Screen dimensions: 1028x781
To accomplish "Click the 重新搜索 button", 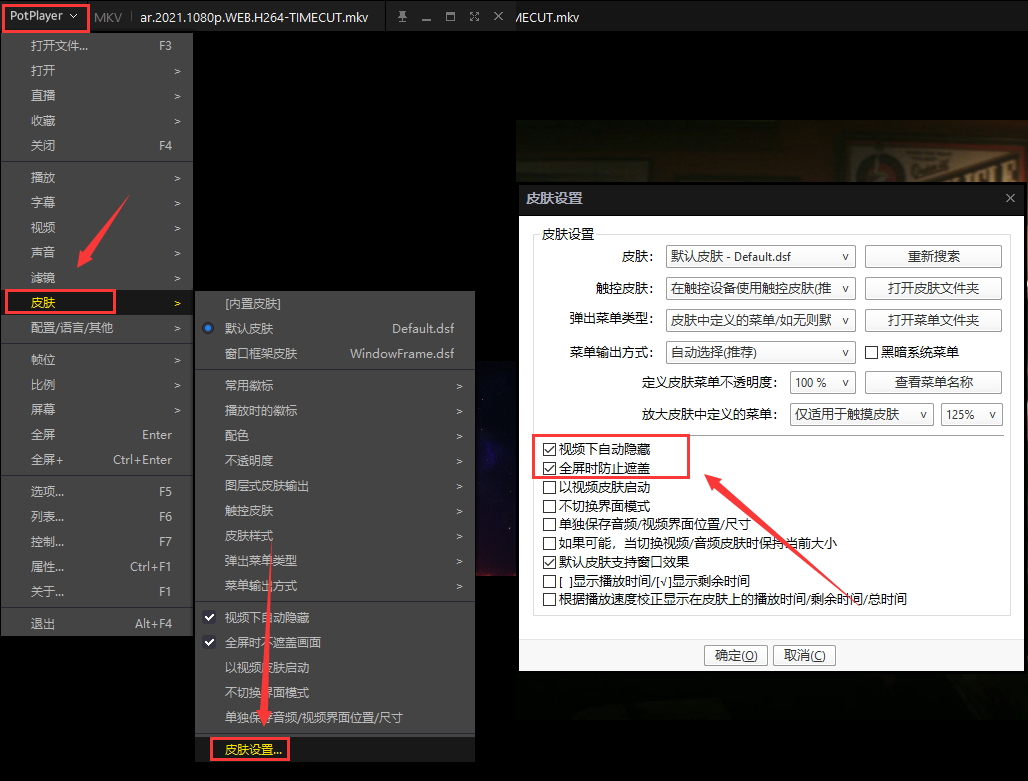I will 932,257.
